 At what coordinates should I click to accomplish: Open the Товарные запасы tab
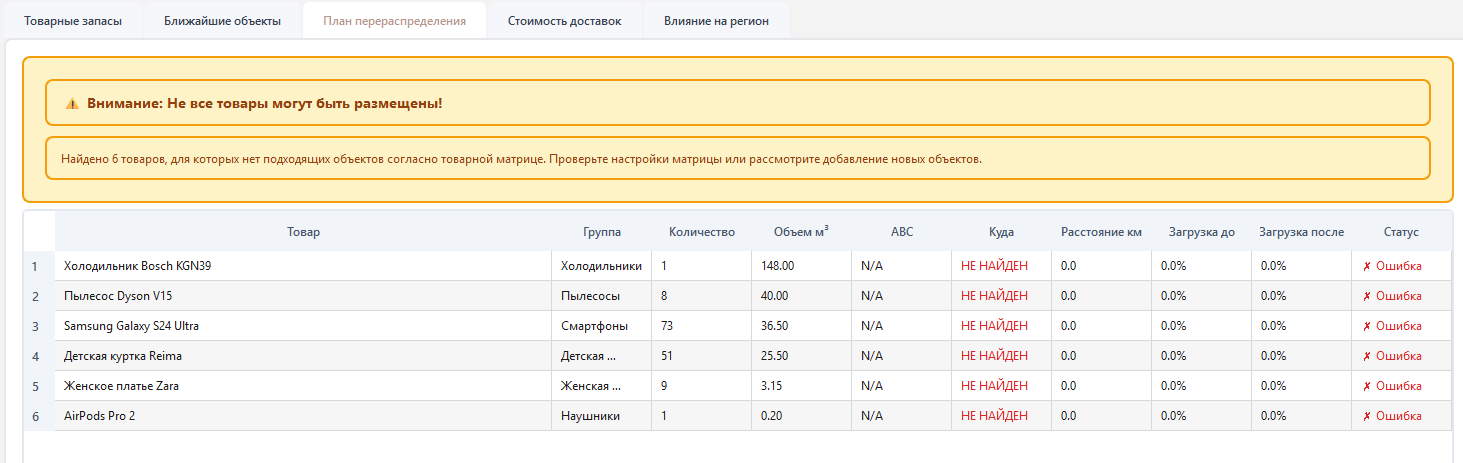pyautogui.click(x=73, y=21)
